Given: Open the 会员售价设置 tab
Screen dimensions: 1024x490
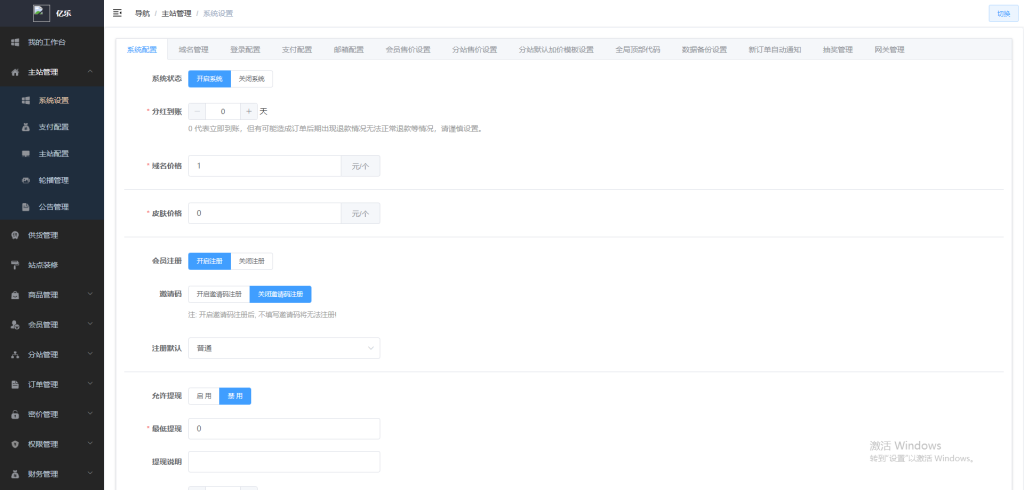Looking at the screenshot, I should 408,50.
